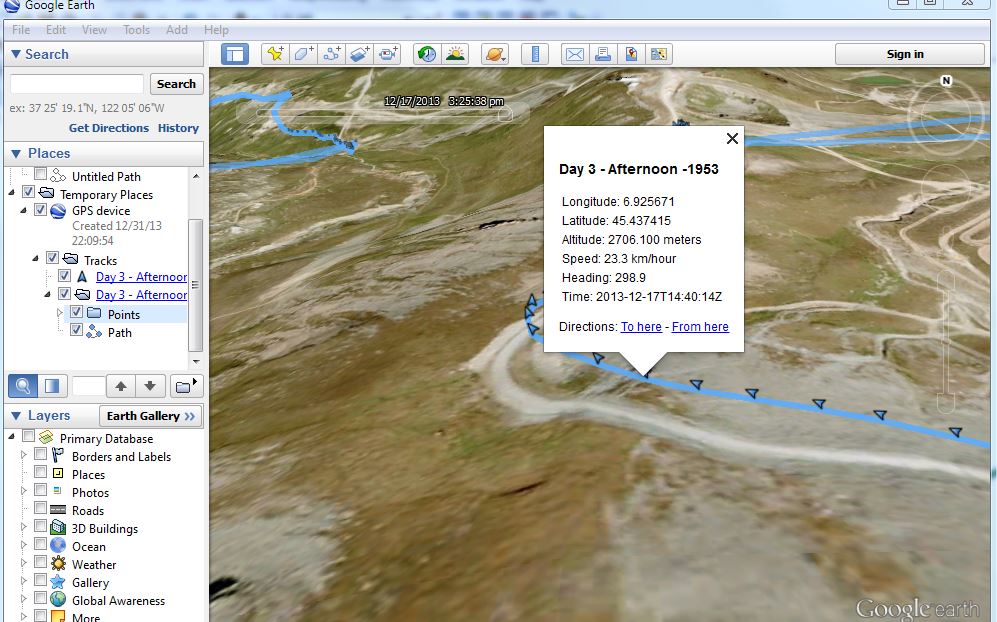997x622 pixels.
Task: Open the Help menu
Action: (216, 30)
